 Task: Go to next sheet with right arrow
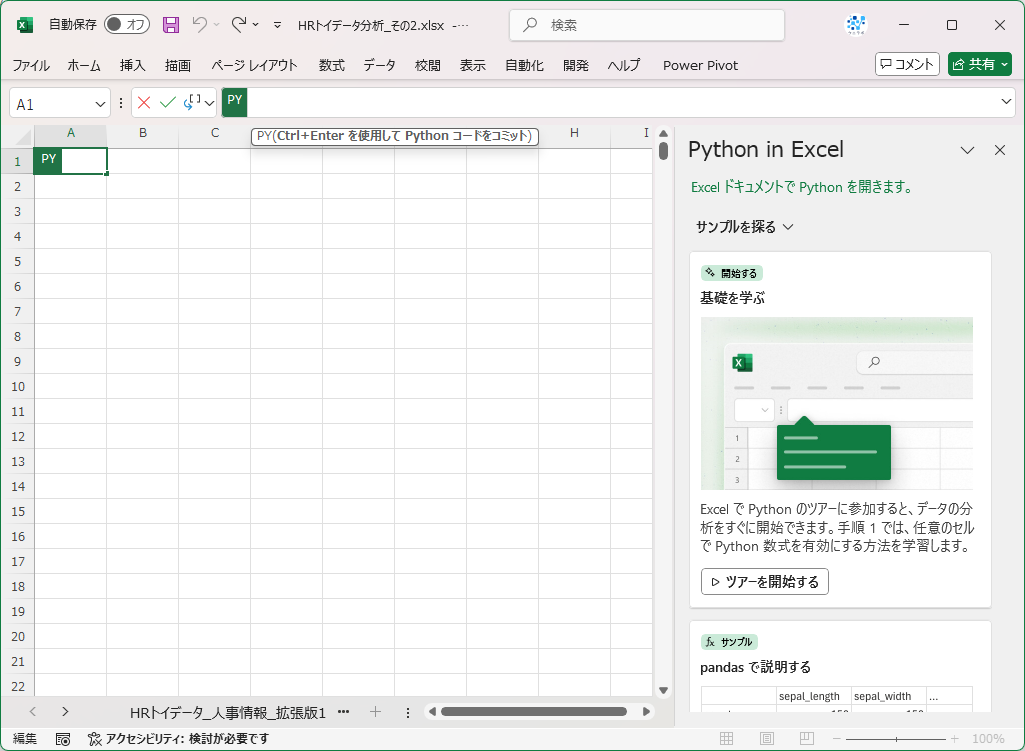click(x=65, y=712)
